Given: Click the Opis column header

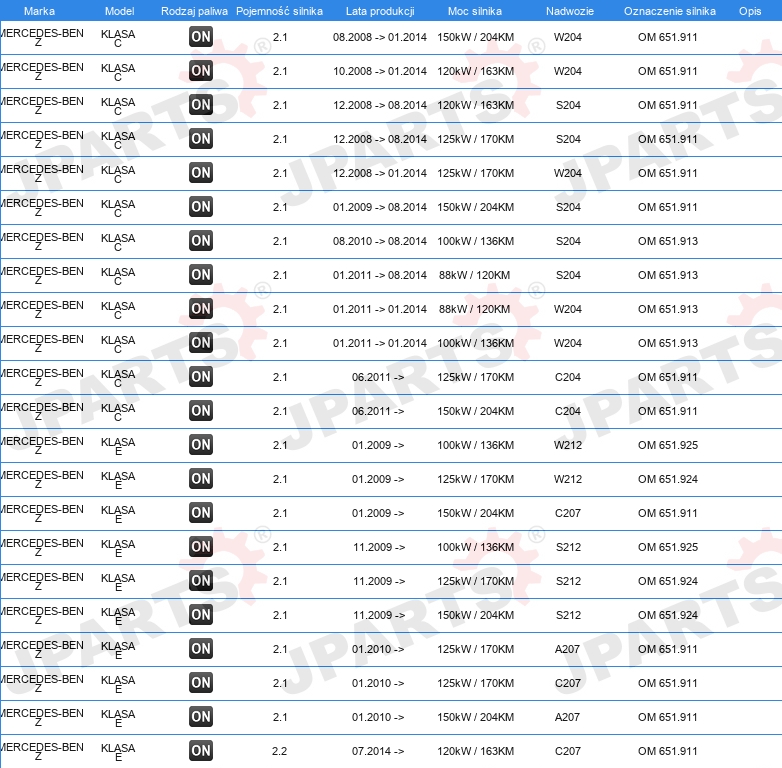Looking at the screenshot, I should click(x=750, y=11).
